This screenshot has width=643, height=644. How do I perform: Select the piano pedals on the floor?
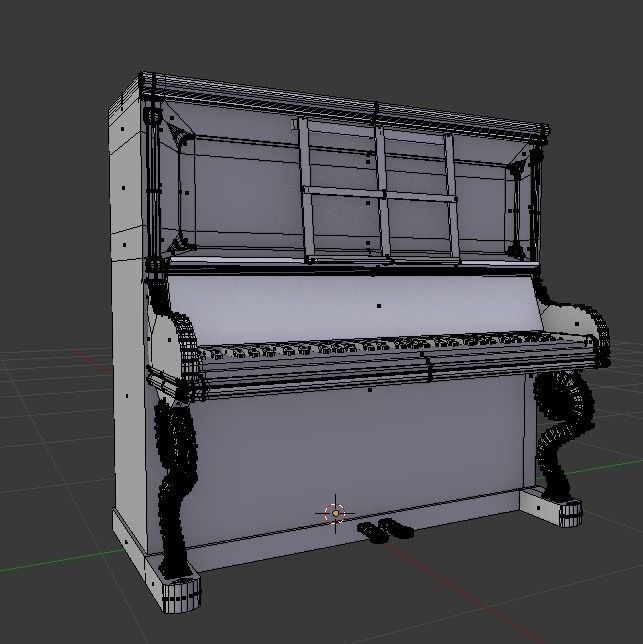coord(385,530)
